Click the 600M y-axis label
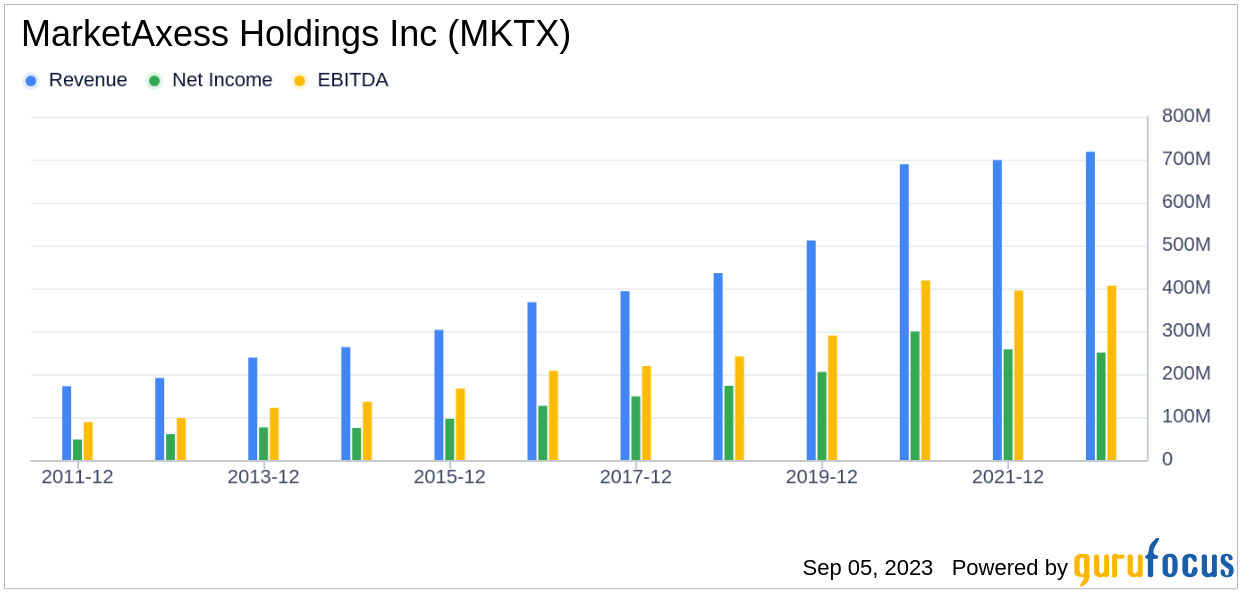This screenshot has width=1242, height=593. click(x=1186, y=203)
